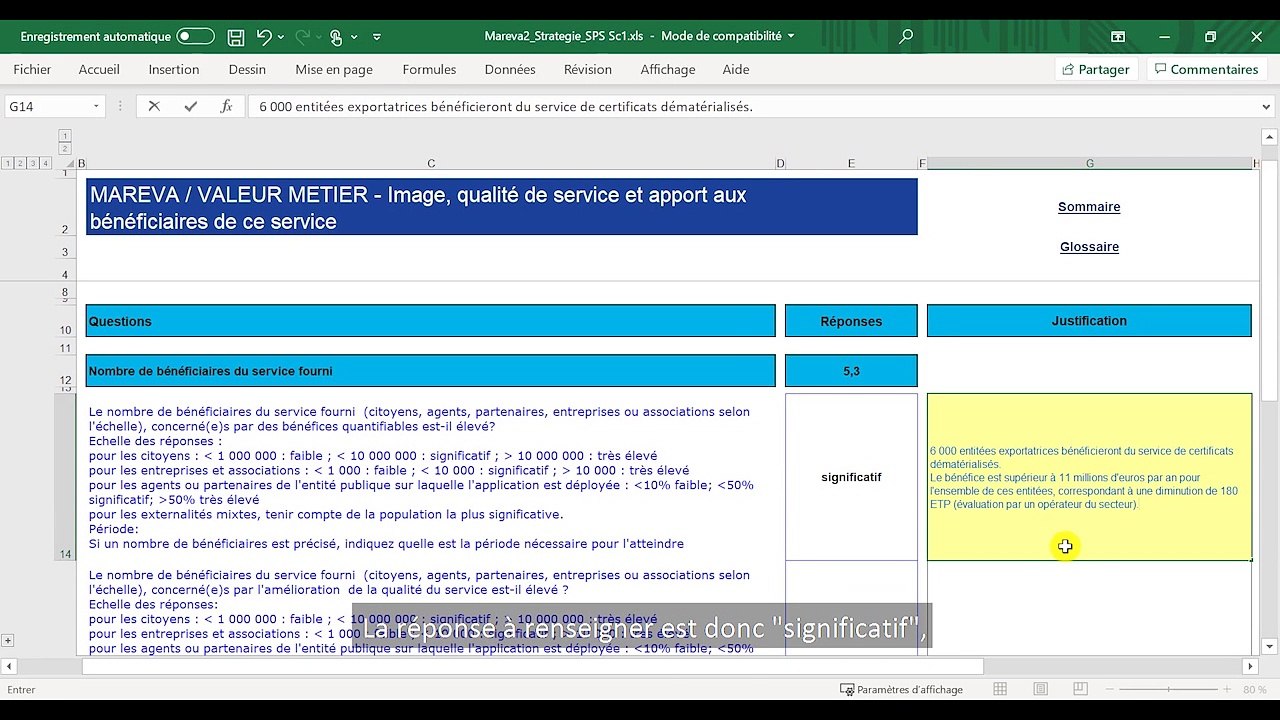Screen dimensions: 1280x720
Task: Click column outline level 1 button
Action: [65, 135]
